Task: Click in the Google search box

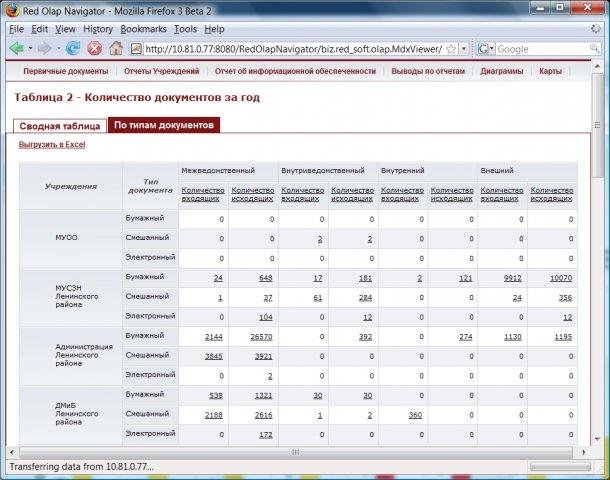Action: point(543,49)
